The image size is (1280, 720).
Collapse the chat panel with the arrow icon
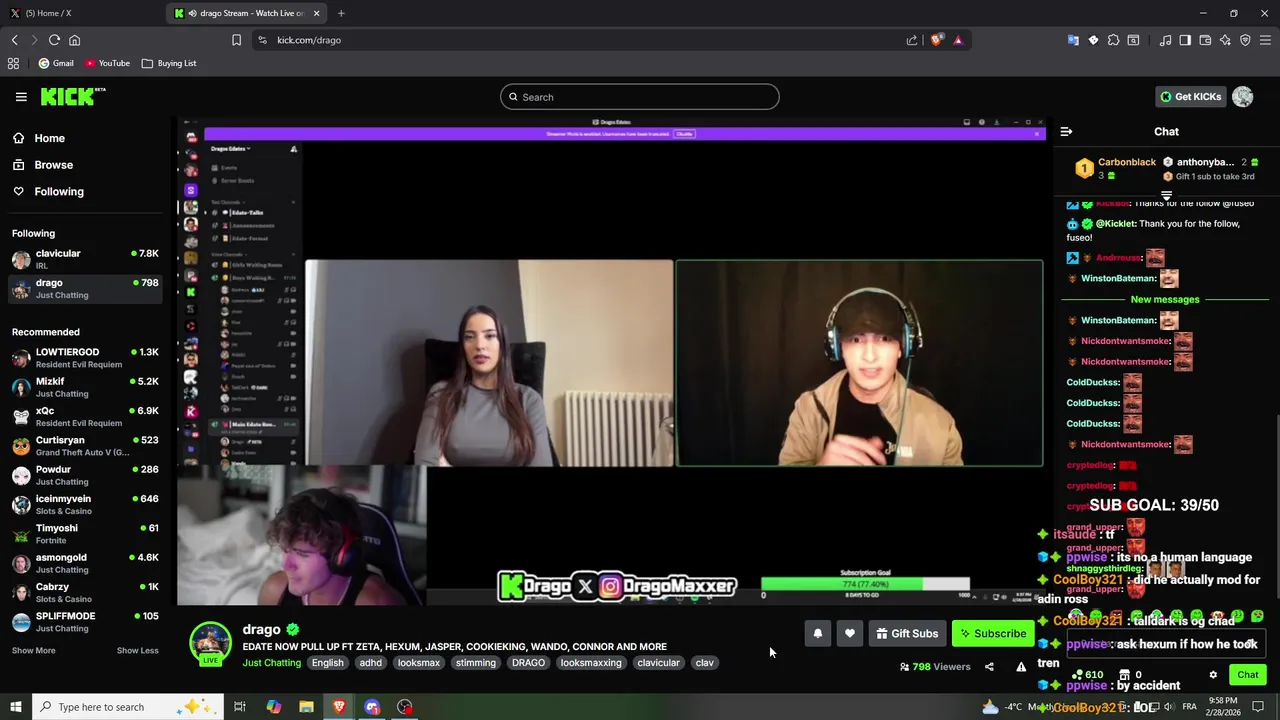click(x=1066, y=131)
